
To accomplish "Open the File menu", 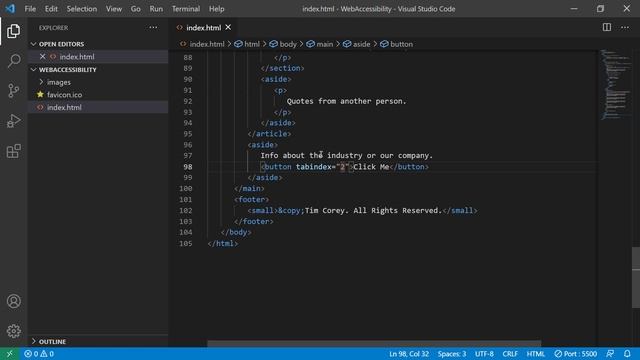I will click(x=30, y=9).
